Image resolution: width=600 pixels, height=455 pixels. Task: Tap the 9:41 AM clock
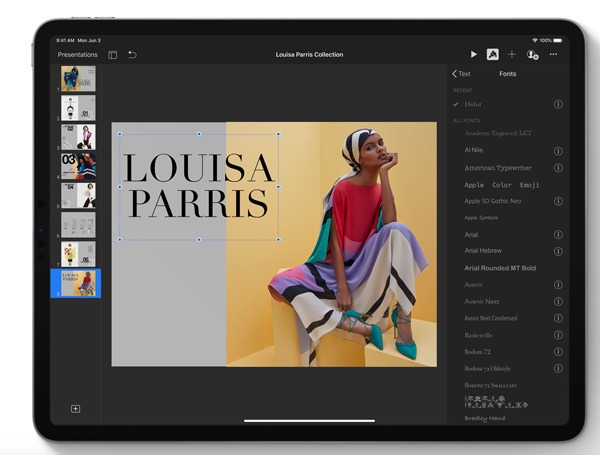pyautogui.click(x=65, y=40)
